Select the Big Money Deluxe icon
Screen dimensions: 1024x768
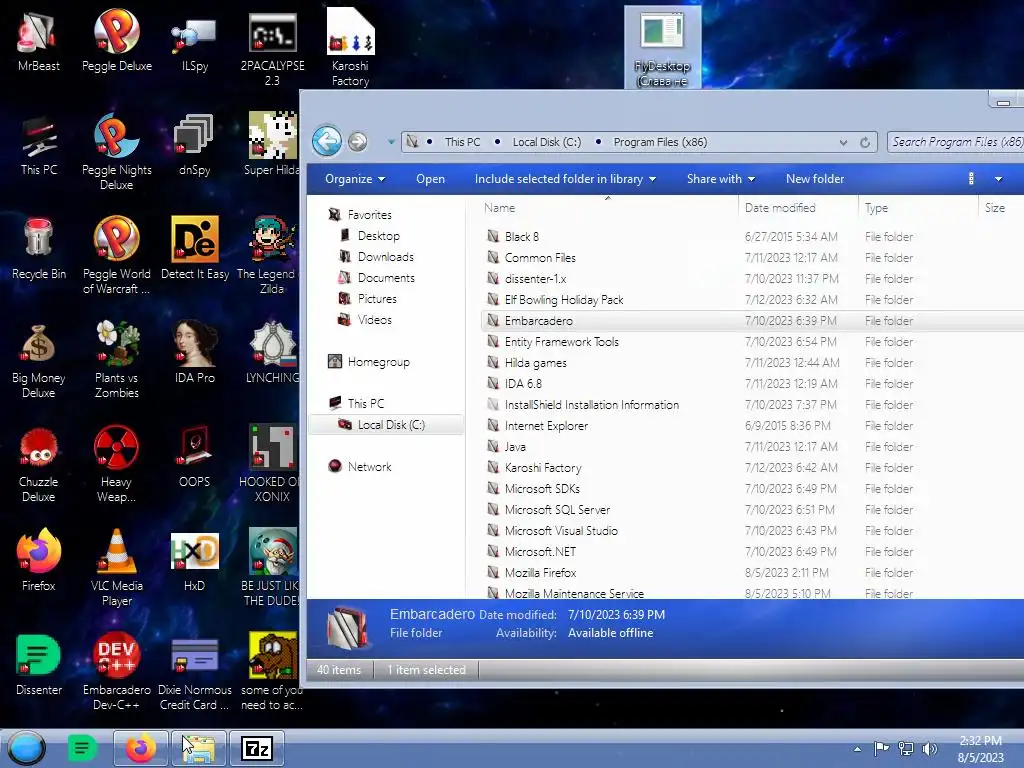pyautogui.click(x=39, y=360)
